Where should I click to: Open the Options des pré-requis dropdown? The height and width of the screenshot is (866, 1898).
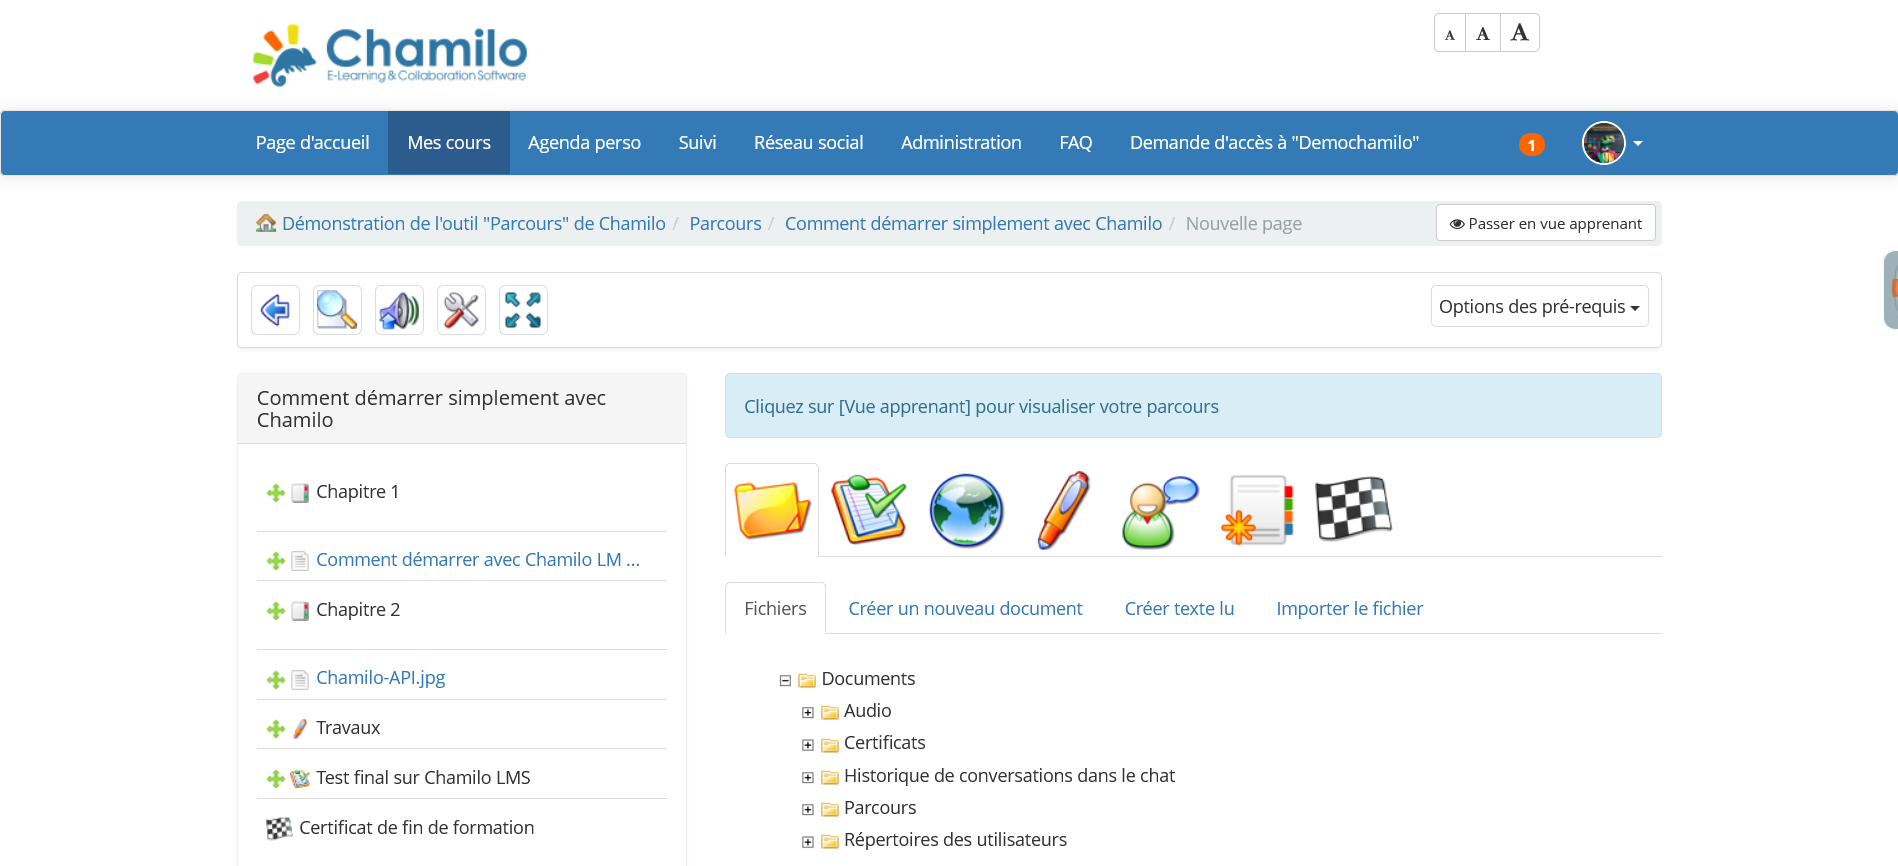1538,307
